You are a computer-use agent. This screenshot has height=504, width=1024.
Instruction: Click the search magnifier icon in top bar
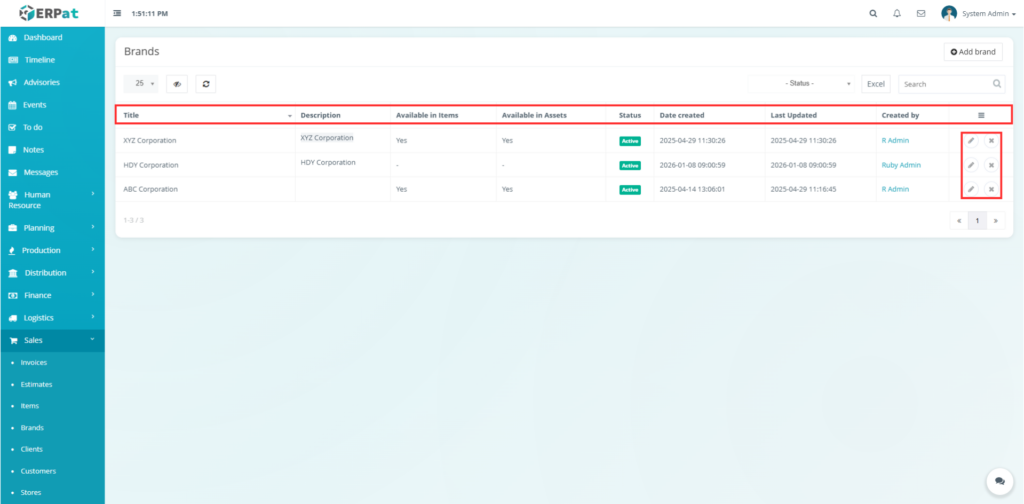(873, 14)
